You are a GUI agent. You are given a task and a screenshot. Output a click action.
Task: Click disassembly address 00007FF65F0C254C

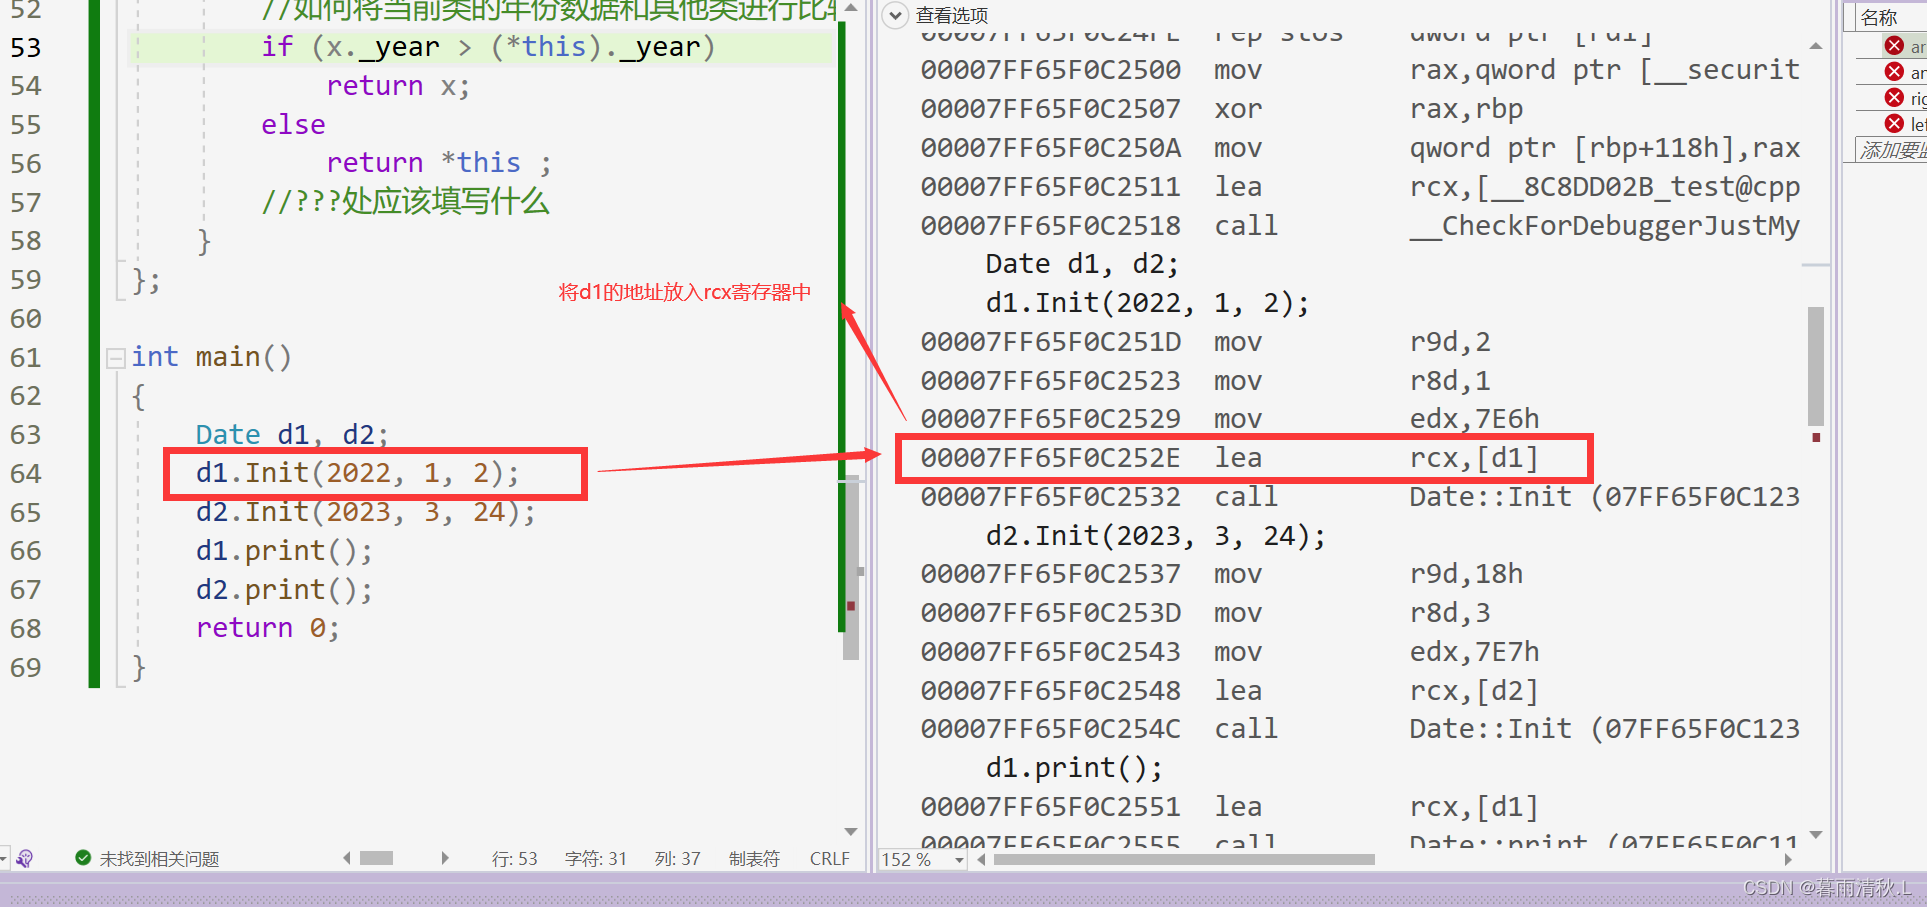click(1050, 729)
